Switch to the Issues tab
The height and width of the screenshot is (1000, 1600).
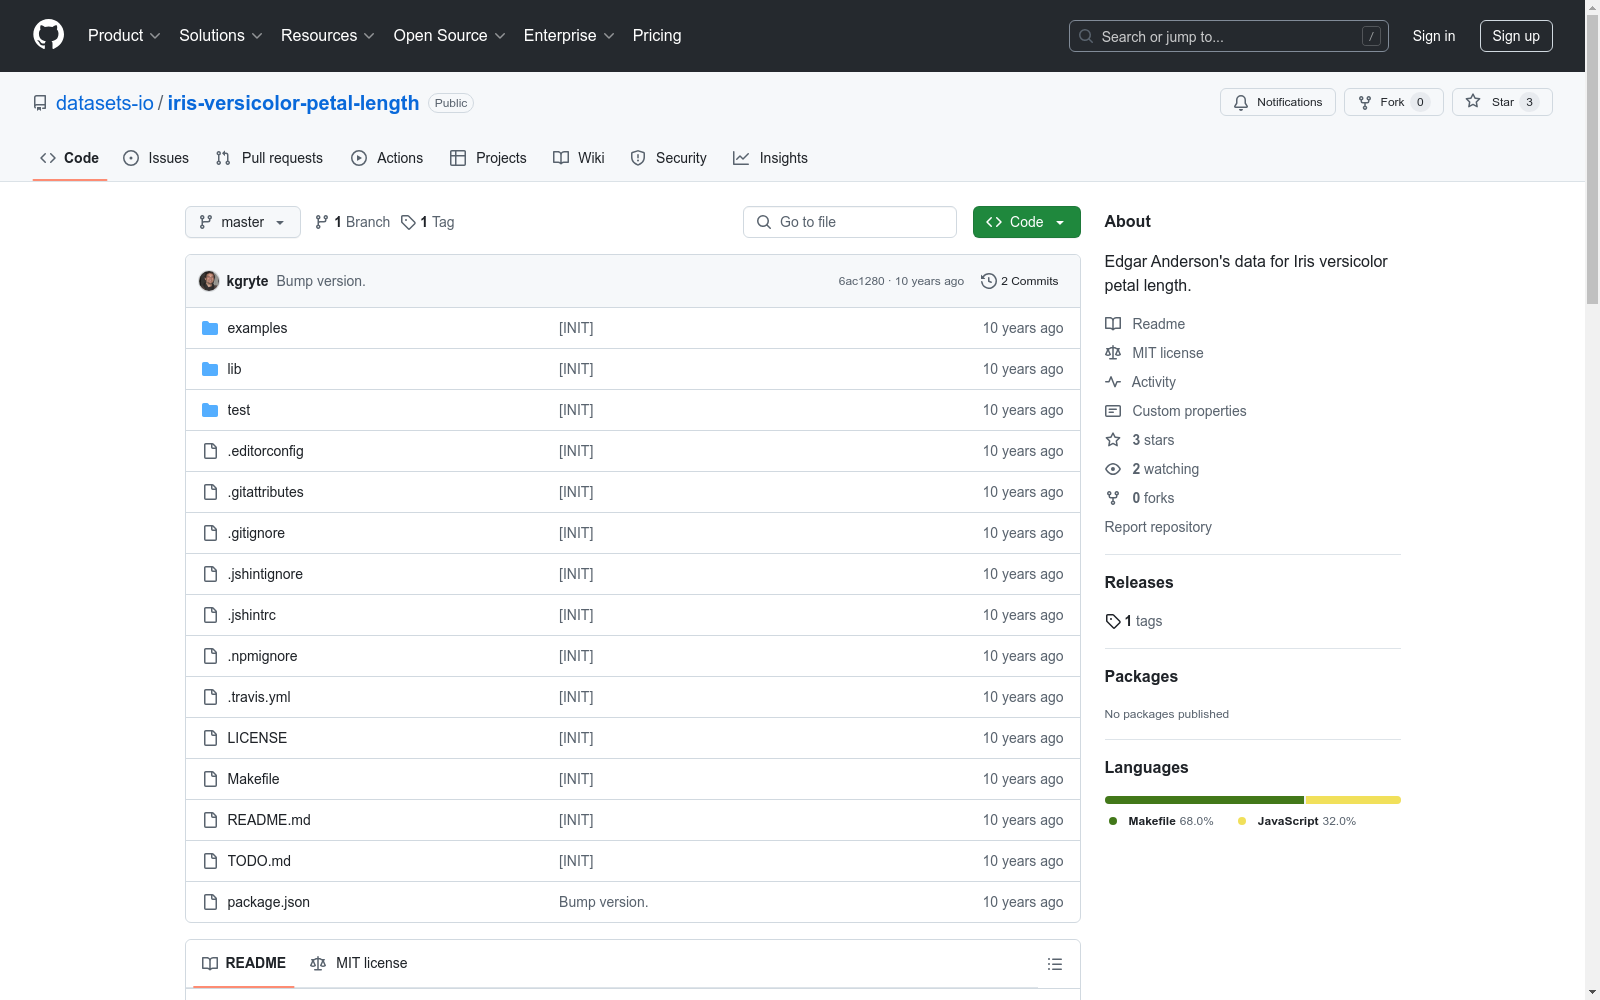coord(156,158)
